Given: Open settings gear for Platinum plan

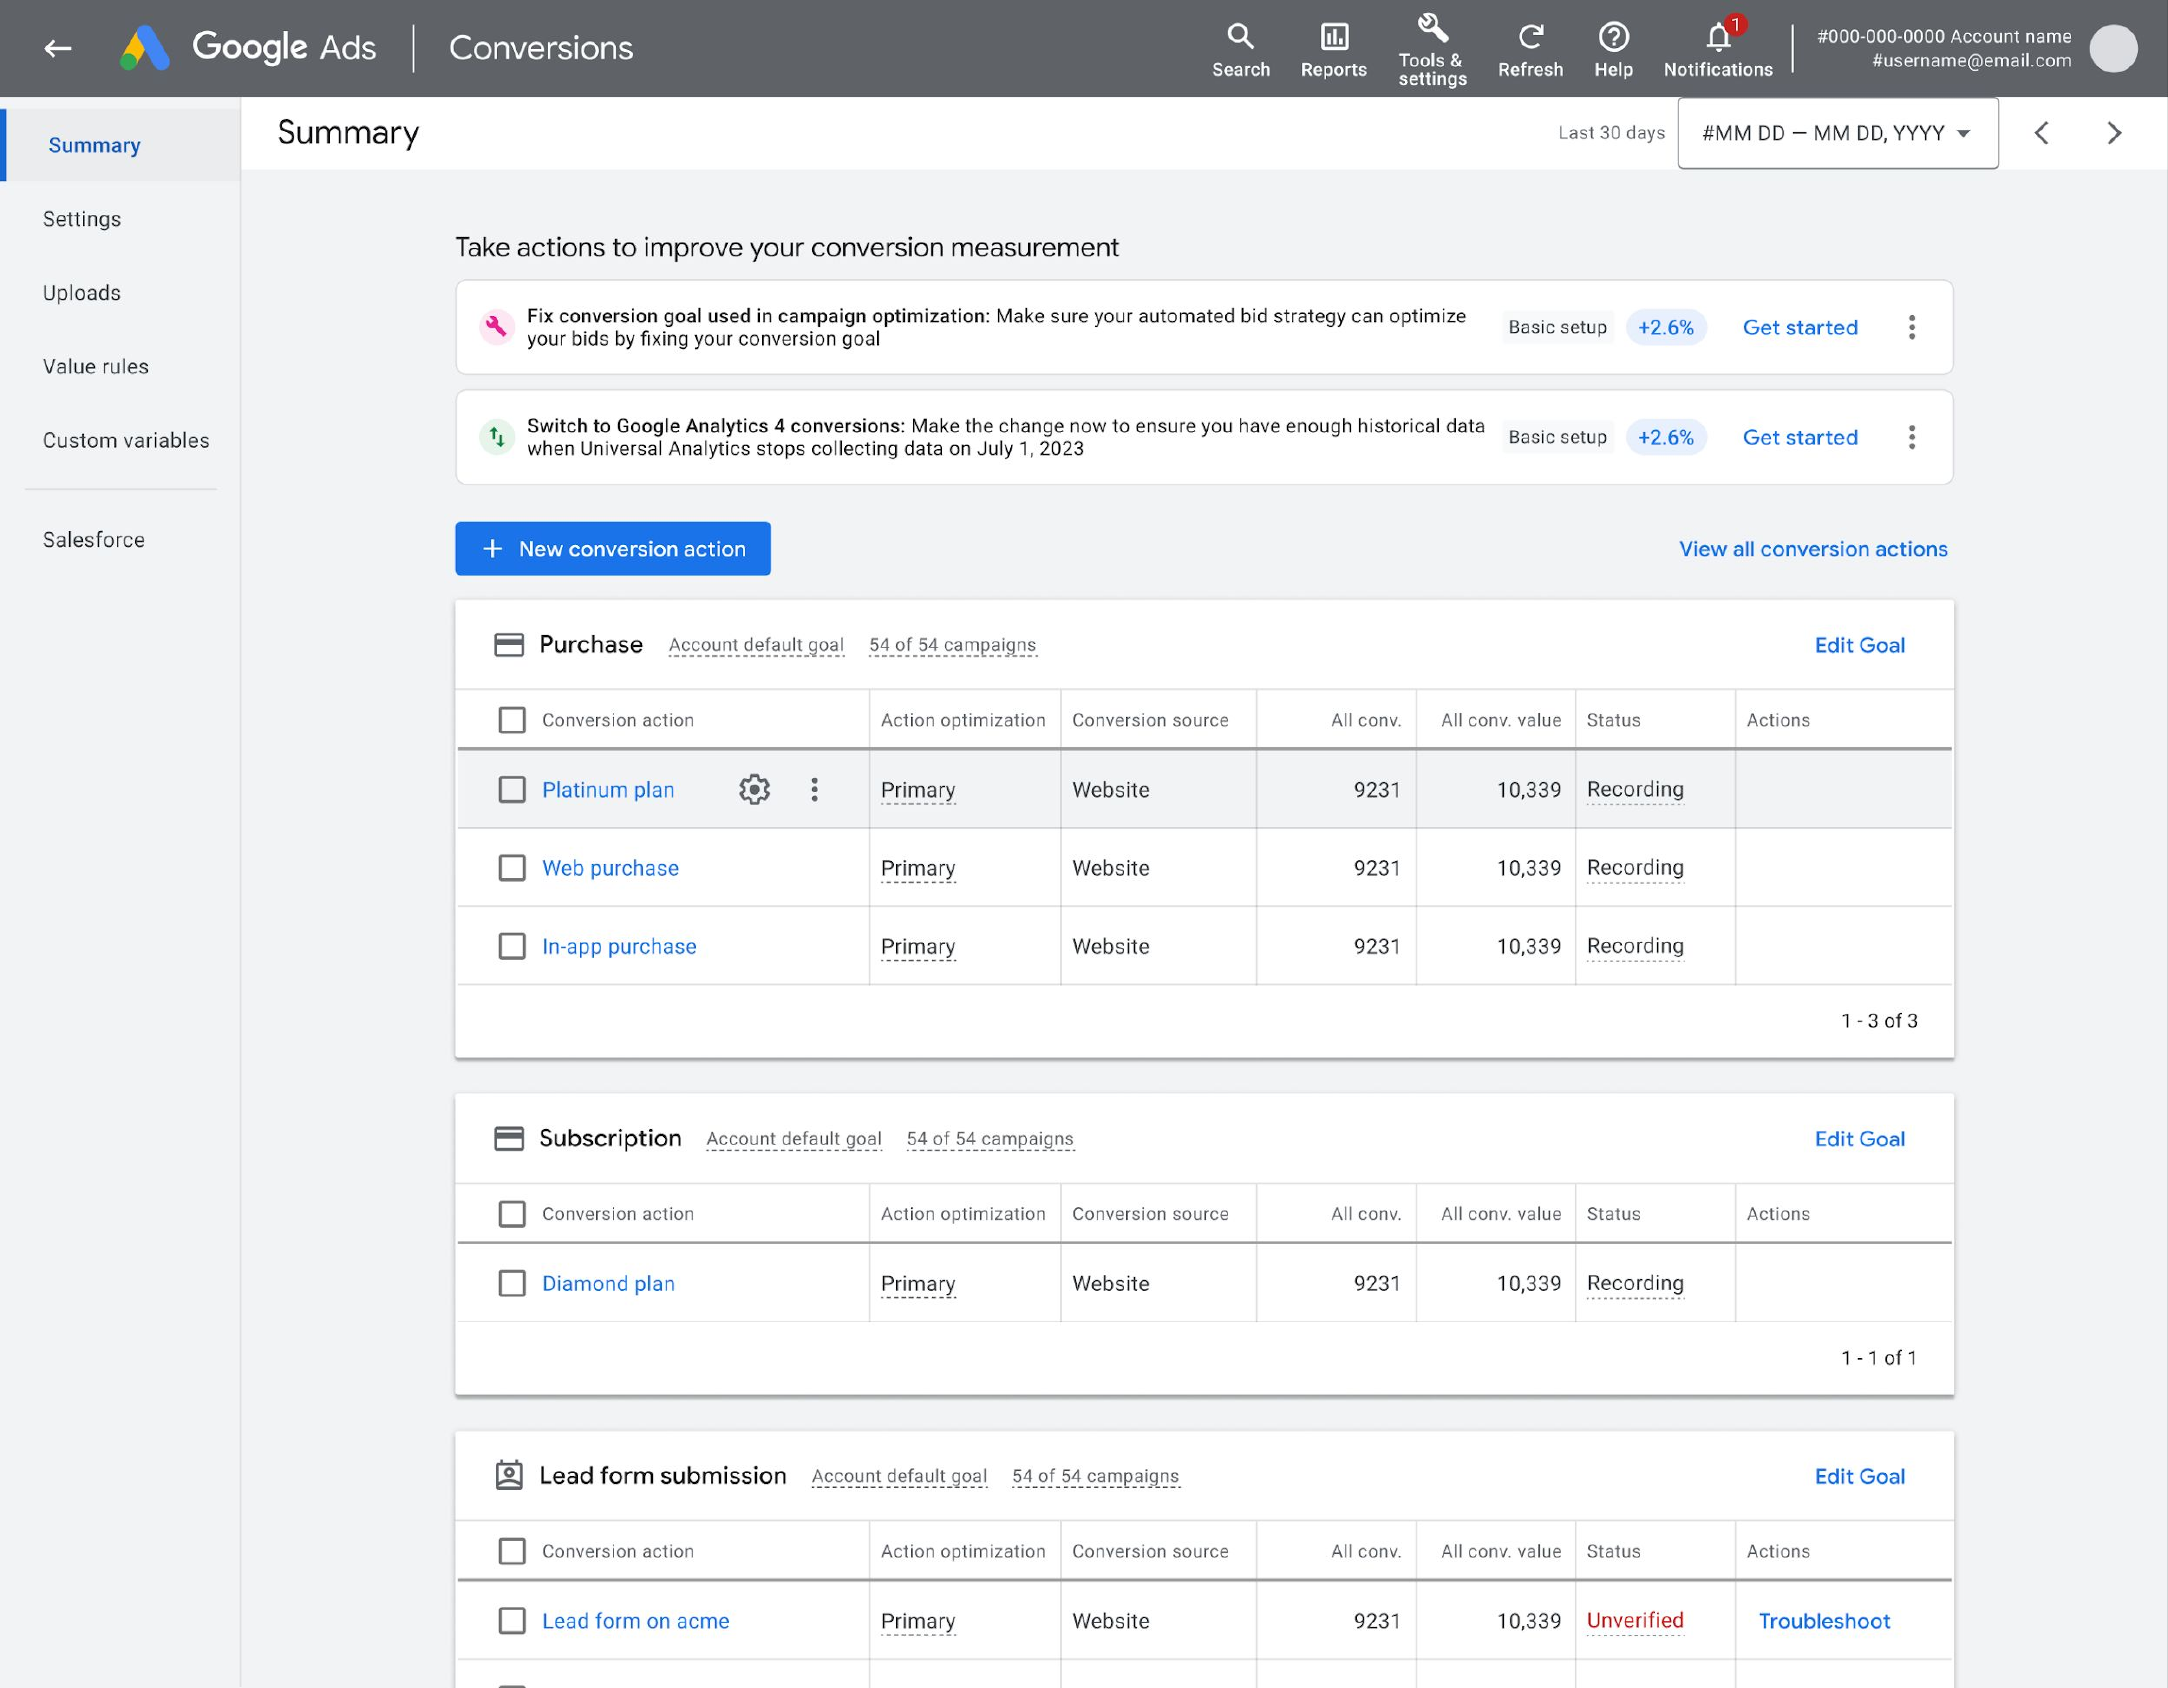Looking at the screenshot, I should coord(754,789).
